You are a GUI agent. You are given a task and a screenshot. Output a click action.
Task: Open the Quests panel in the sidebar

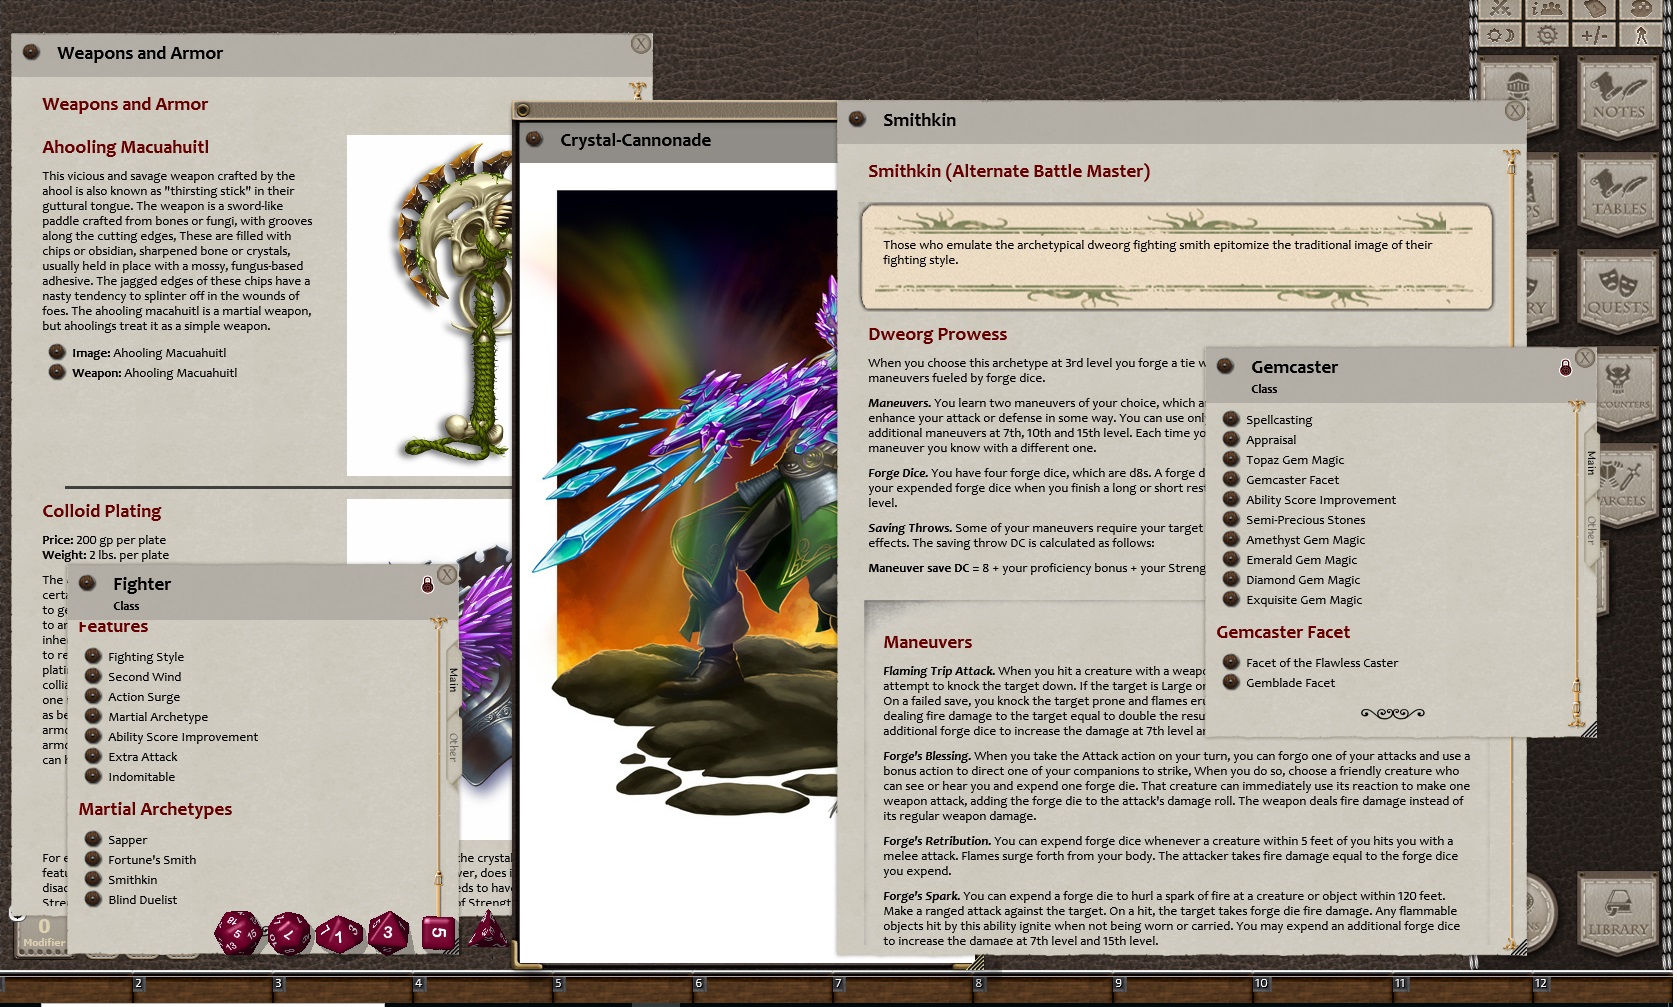tap(1618, 290)
